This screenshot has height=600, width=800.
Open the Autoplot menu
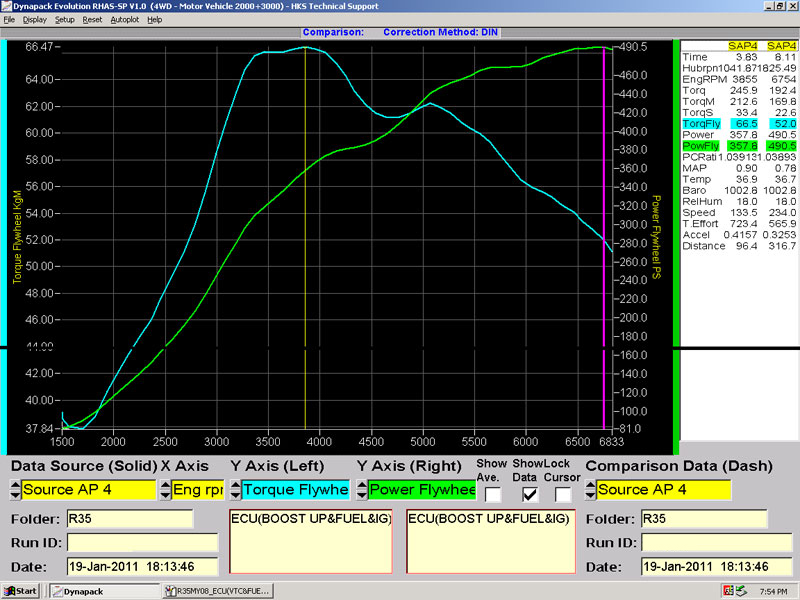(x=125, y=19)
